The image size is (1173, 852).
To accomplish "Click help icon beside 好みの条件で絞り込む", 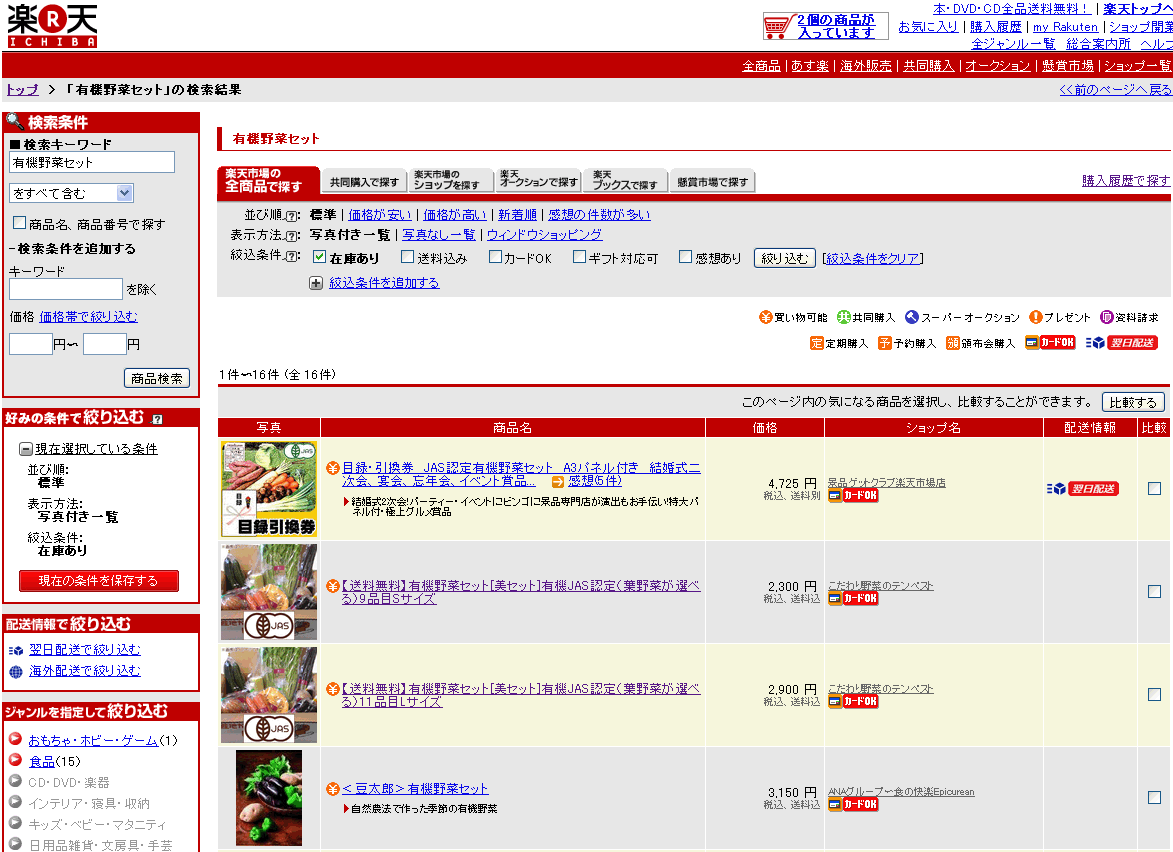I will [157, 419].
